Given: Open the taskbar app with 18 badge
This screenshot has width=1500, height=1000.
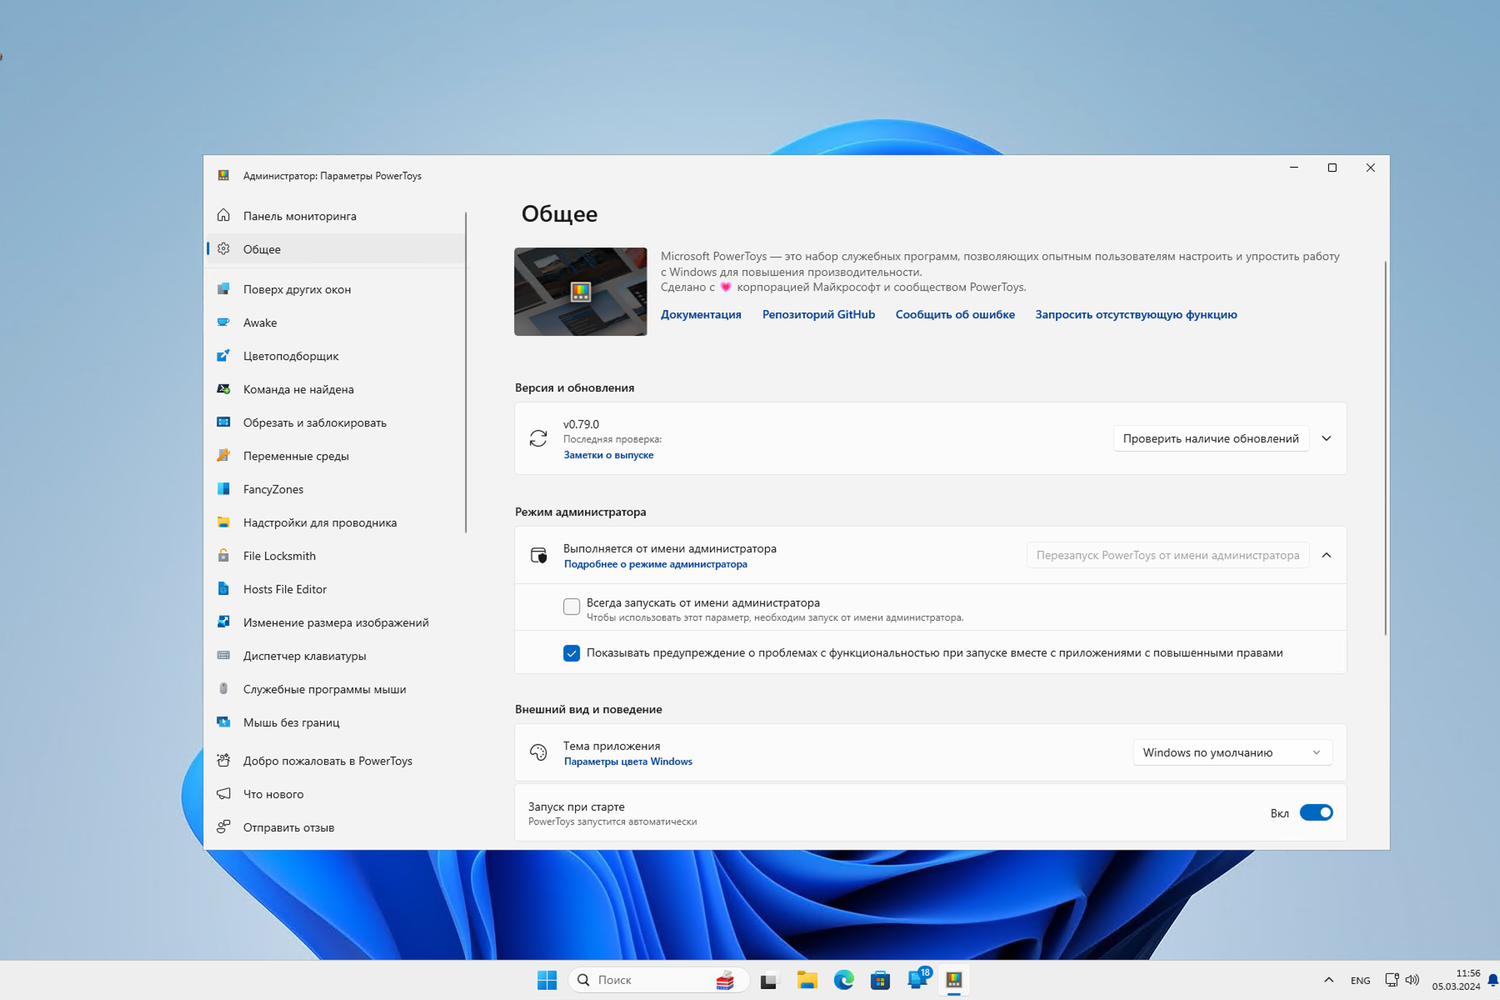Looking at the screenshot, I should coord(918,980).
